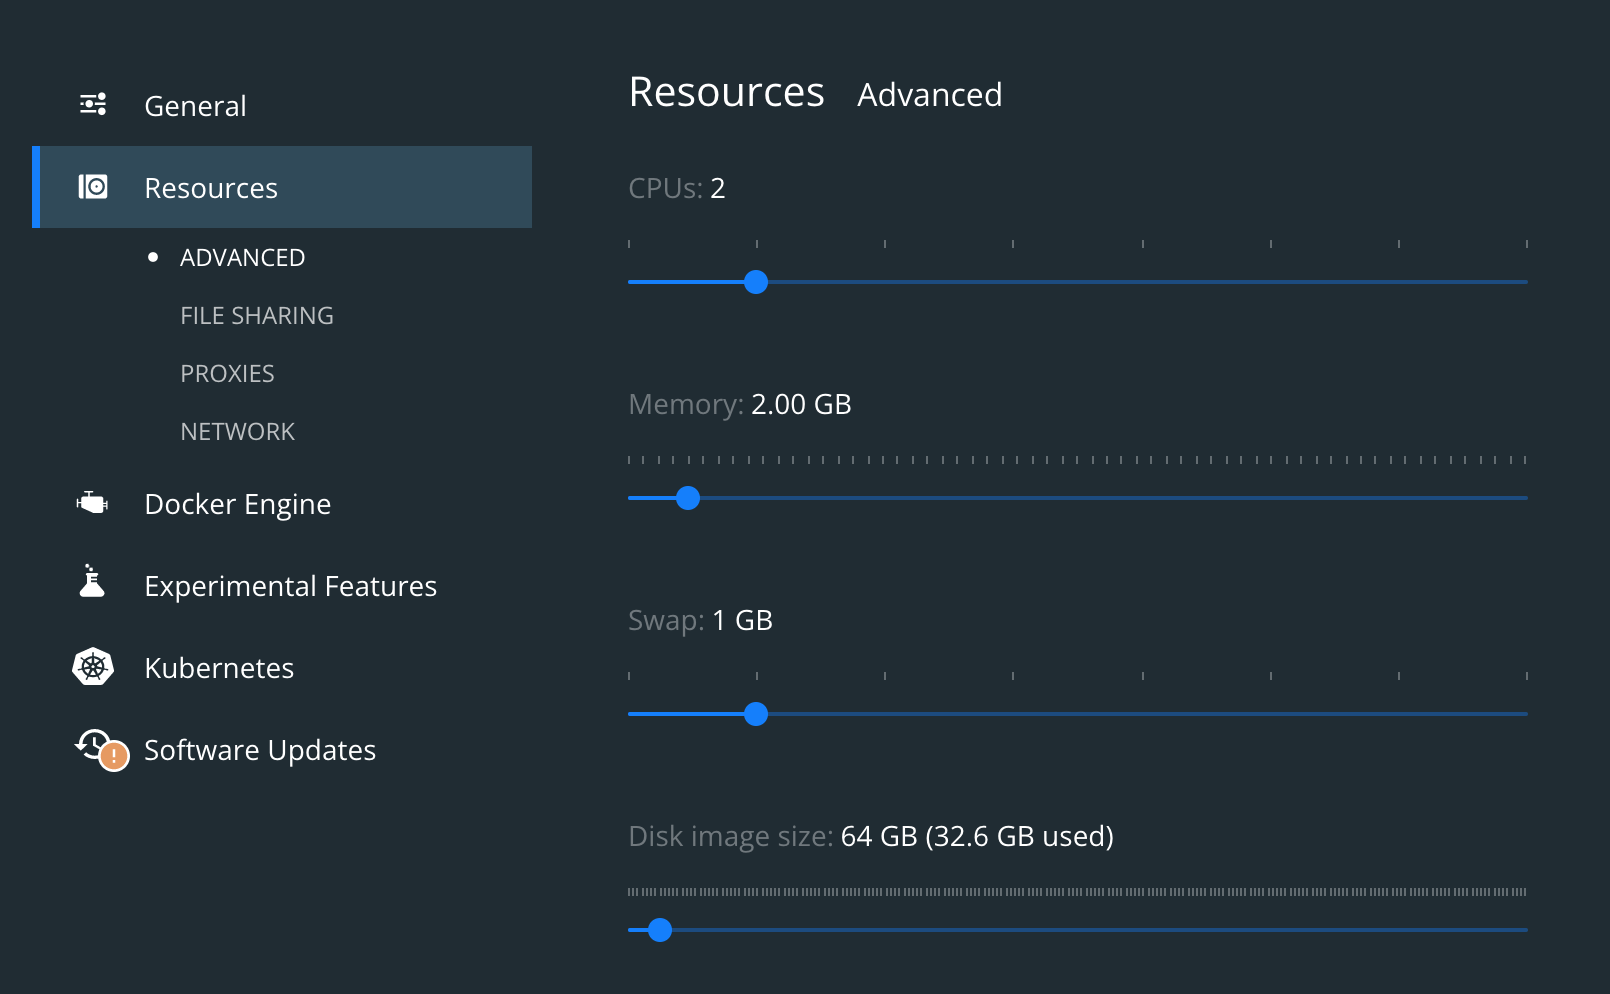1610x994 pixels.
Task: Click the ADVANCED bullet point indicator
Action: tap(153, 257)
